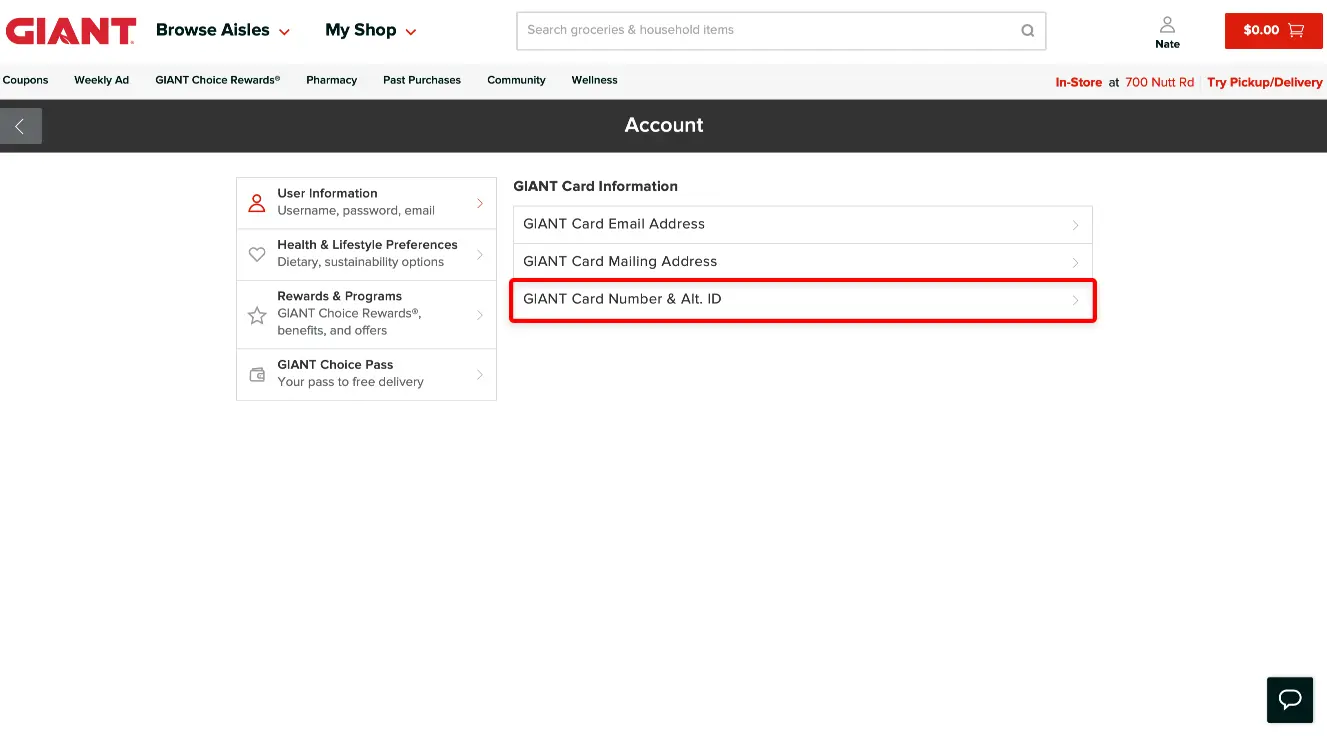Screen dimensions: 1327x745
Task: Open the chat bubble widget
Action: tap(1290, 699)
